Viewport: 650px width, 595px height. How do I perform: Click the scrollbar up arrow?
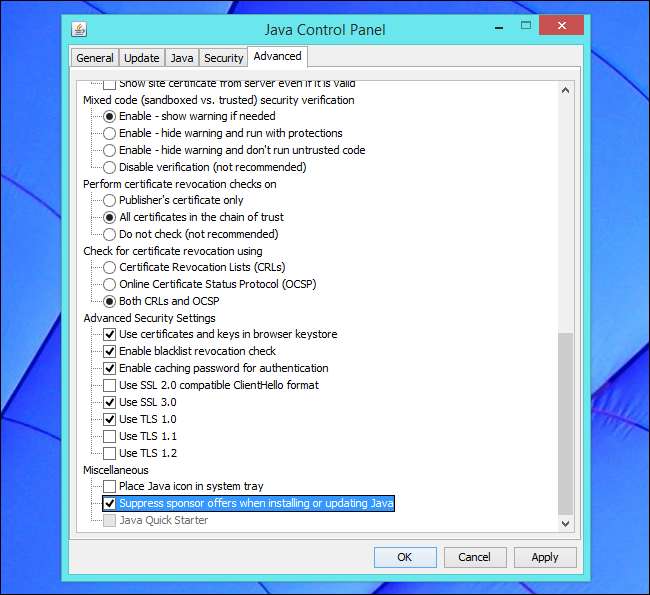coord(565,90)
